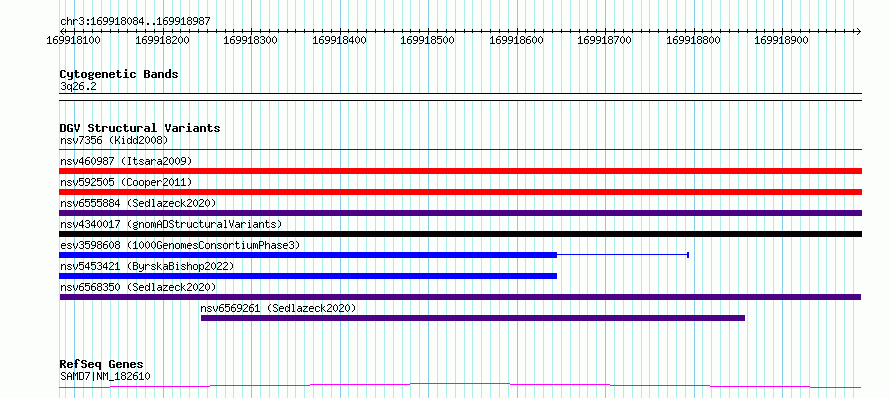Select the 169918300 ruler position label
This screenshot has height=398, width=890.
(x=250, y=40)
